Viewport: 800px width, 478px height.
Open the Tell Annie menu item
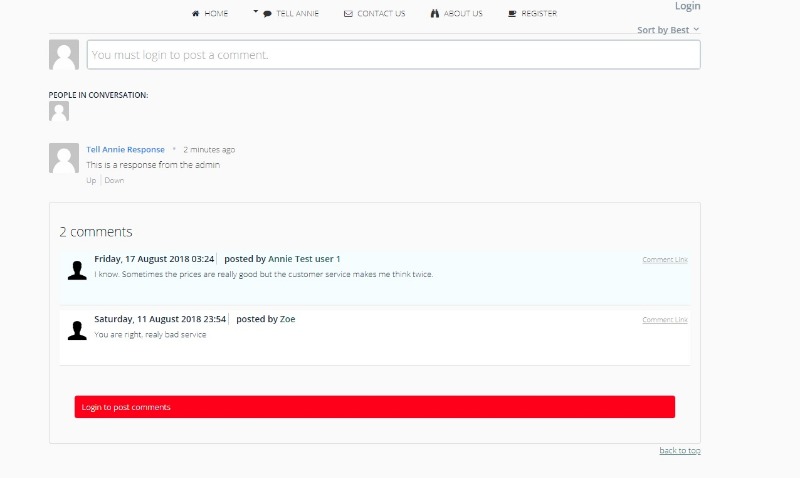pos(291,14)
